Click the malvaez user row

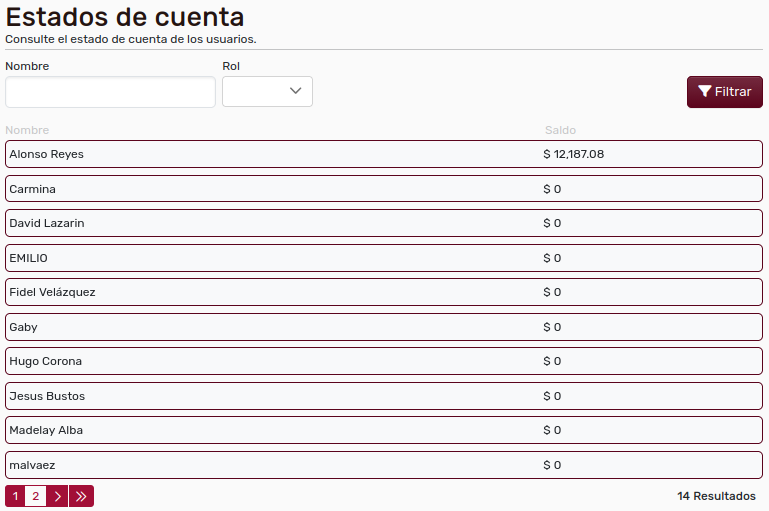click(384, 465)
